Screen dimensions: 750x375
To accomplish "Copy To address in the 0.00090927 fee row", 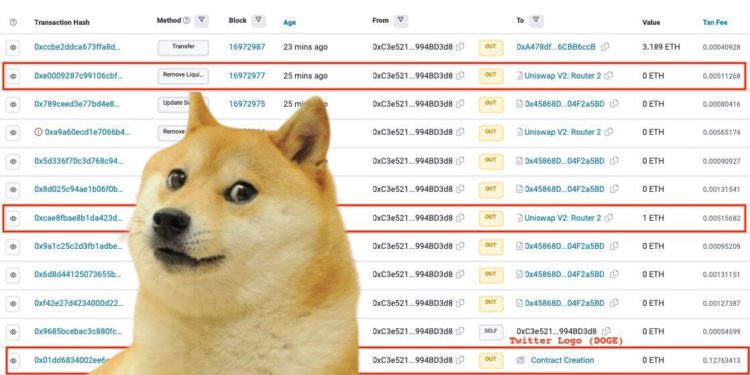I will [614, 161].
